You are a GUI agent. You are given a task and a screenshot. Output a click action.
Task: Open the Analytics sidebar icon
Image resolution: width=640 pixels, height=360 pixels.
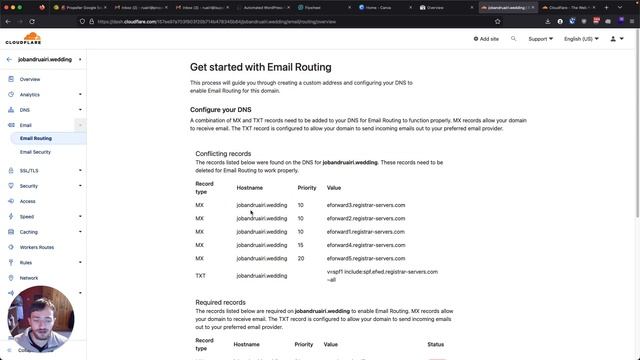[11, 94]
